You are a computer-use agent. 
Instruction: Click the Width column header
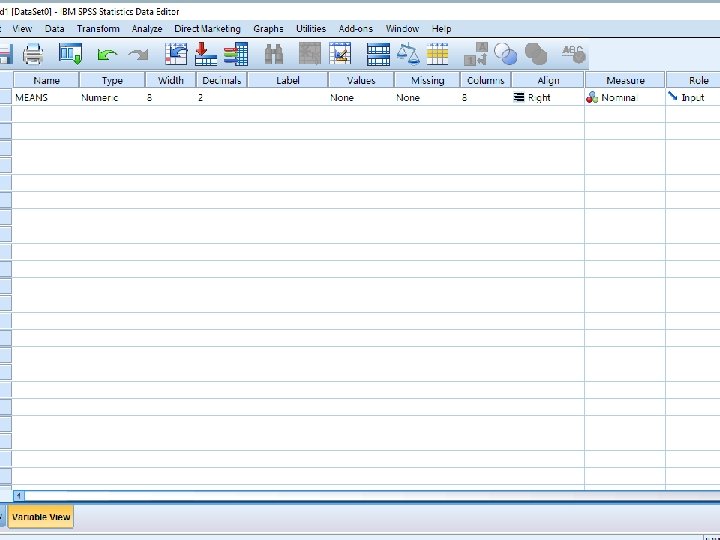171,80
